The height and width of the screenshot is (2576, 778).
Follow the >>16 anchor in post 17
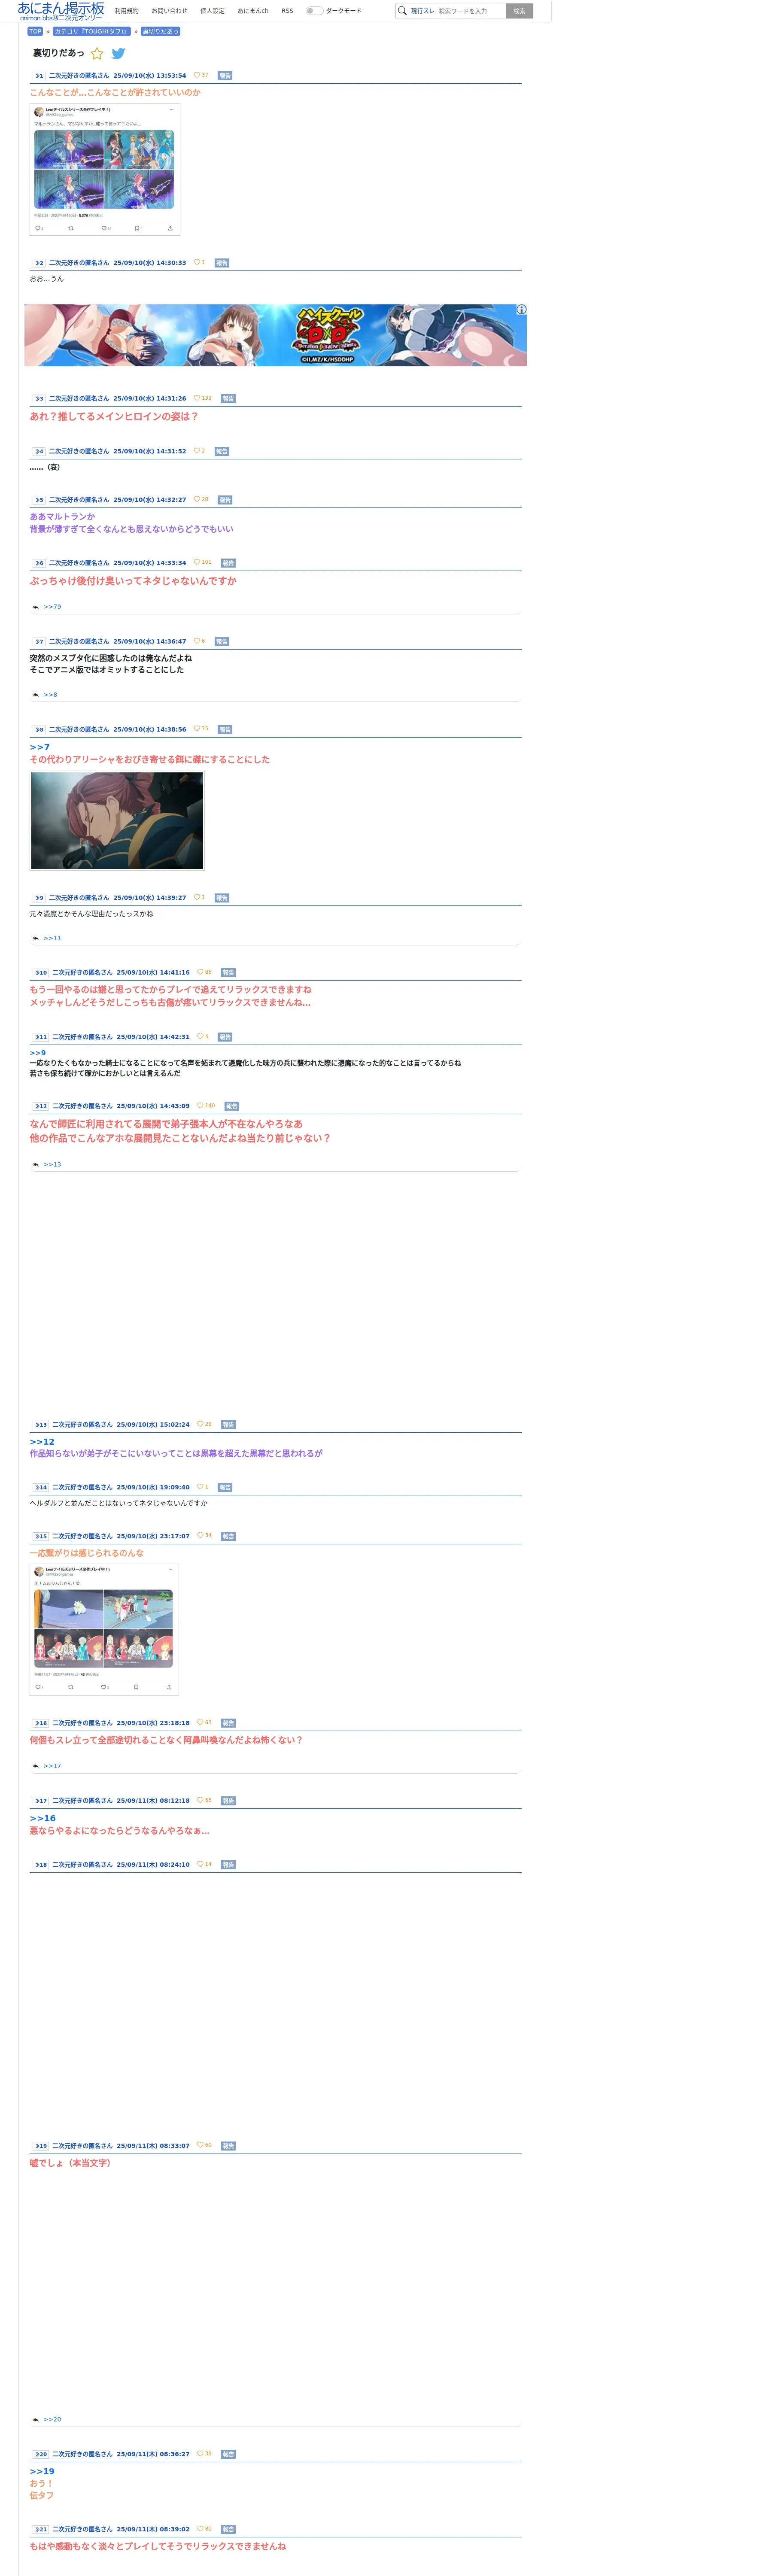(x=42, y=1818)
